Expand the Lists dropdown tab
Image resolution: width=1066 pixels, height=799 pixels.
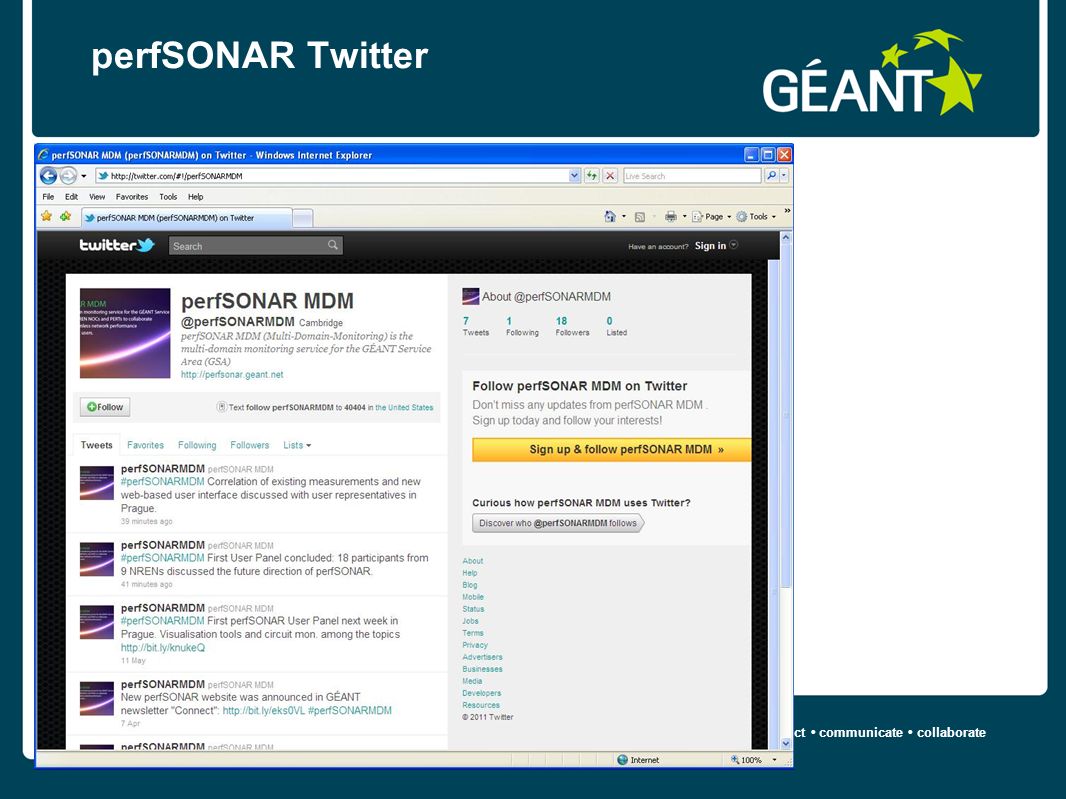click(x=297, y=445)
